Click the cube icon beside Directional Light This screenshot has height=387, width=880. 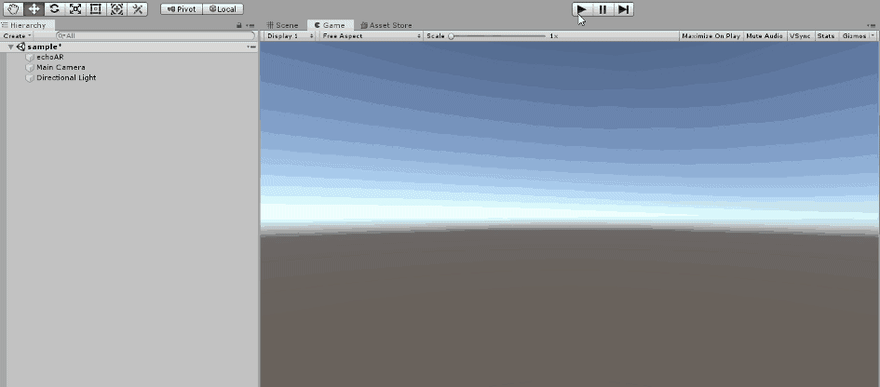(x=30, y=78)
